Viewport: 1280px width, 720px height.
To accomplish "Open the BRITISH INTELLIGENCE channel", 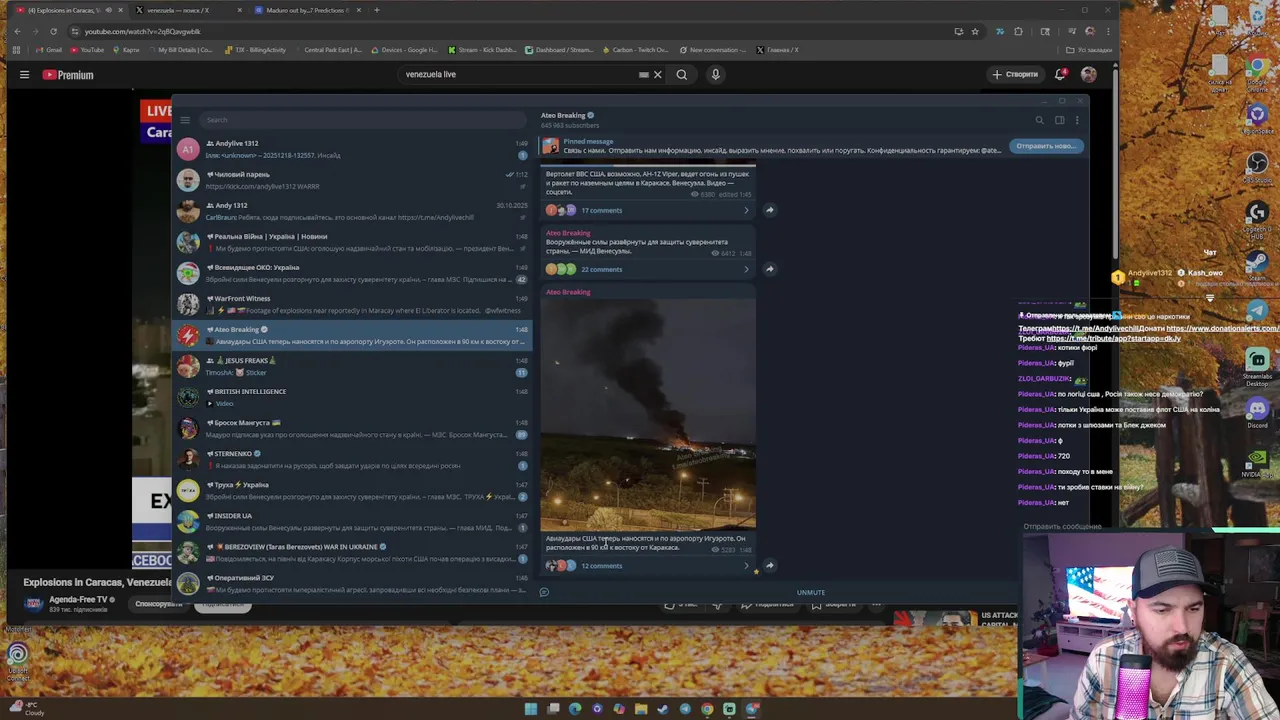I will pyautogui.click(x=352, y=397).
